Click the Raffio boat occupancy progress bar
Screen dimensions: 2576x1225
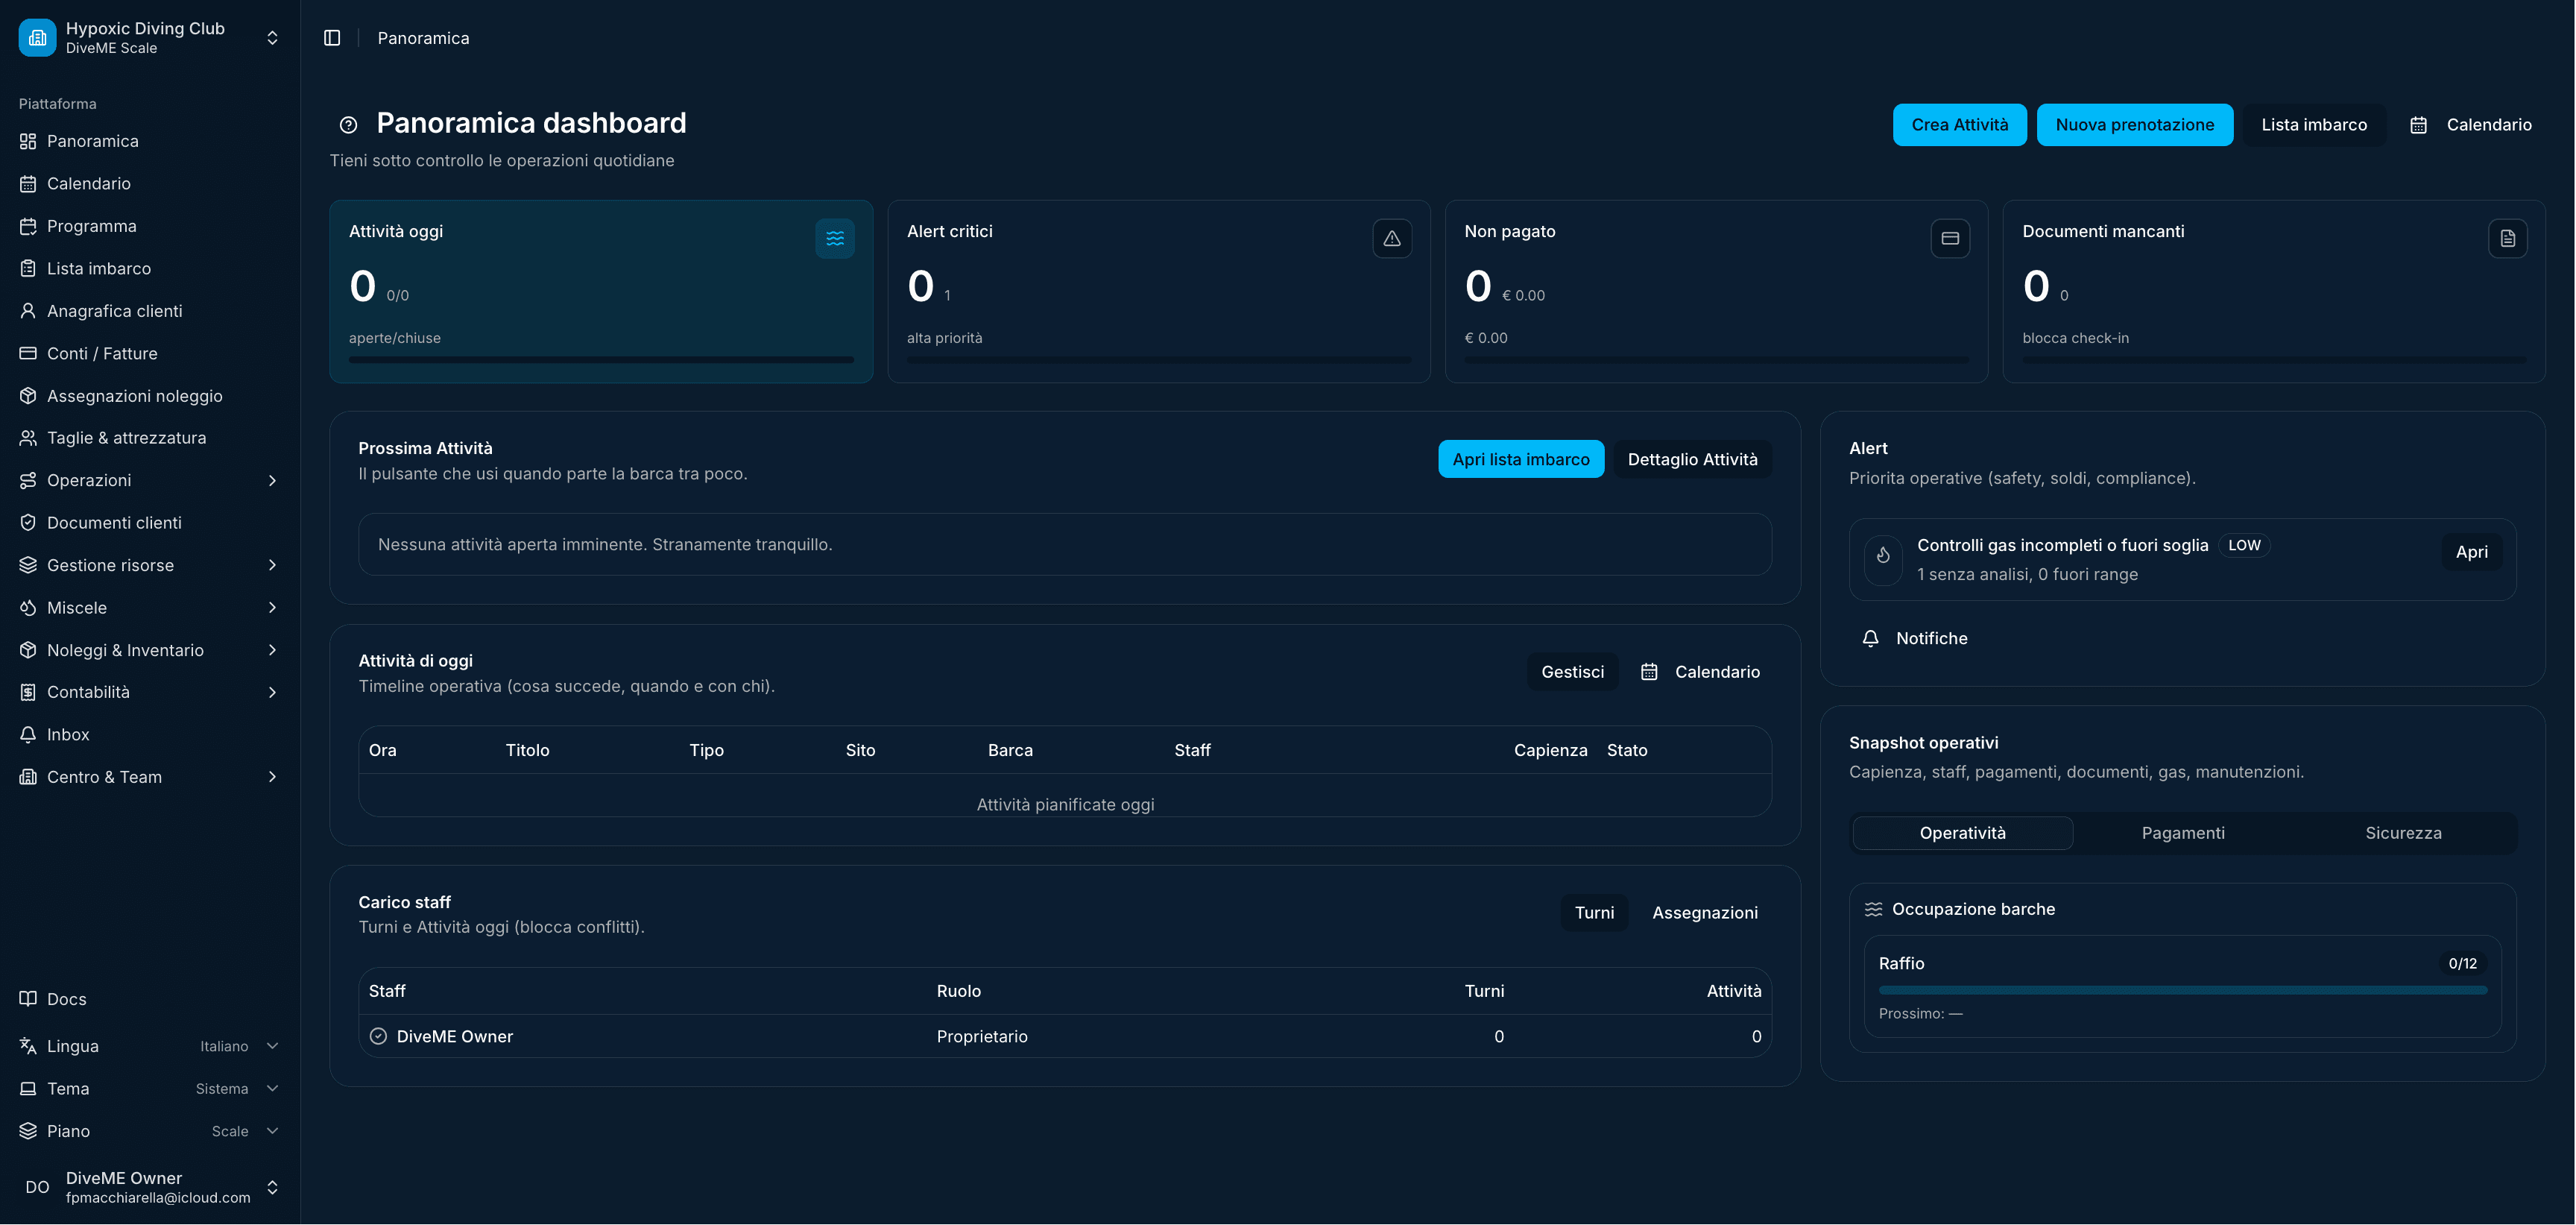2182,990
